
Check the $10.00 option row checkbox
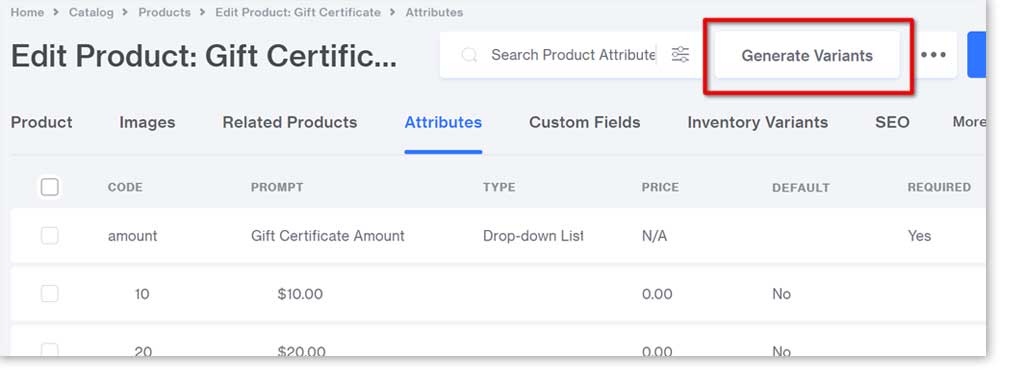tap(50, 294)
